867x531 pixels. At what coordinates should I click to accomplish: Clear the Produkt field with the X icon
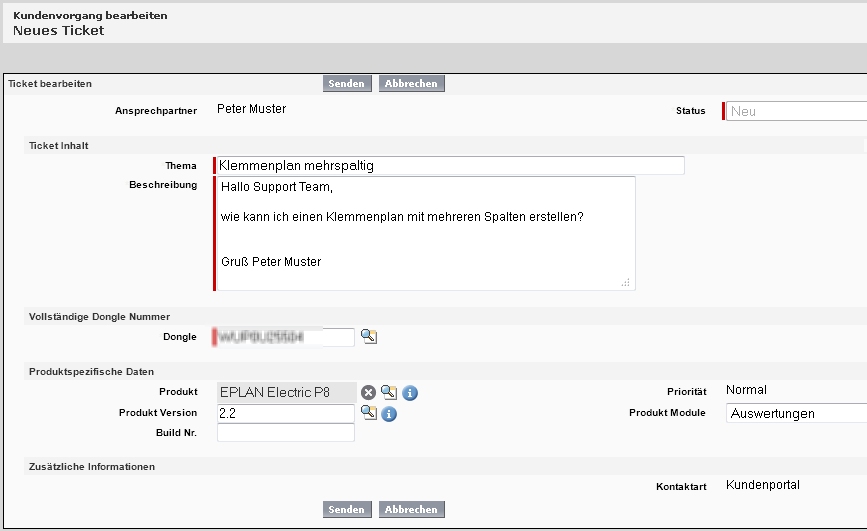[369, 393]
